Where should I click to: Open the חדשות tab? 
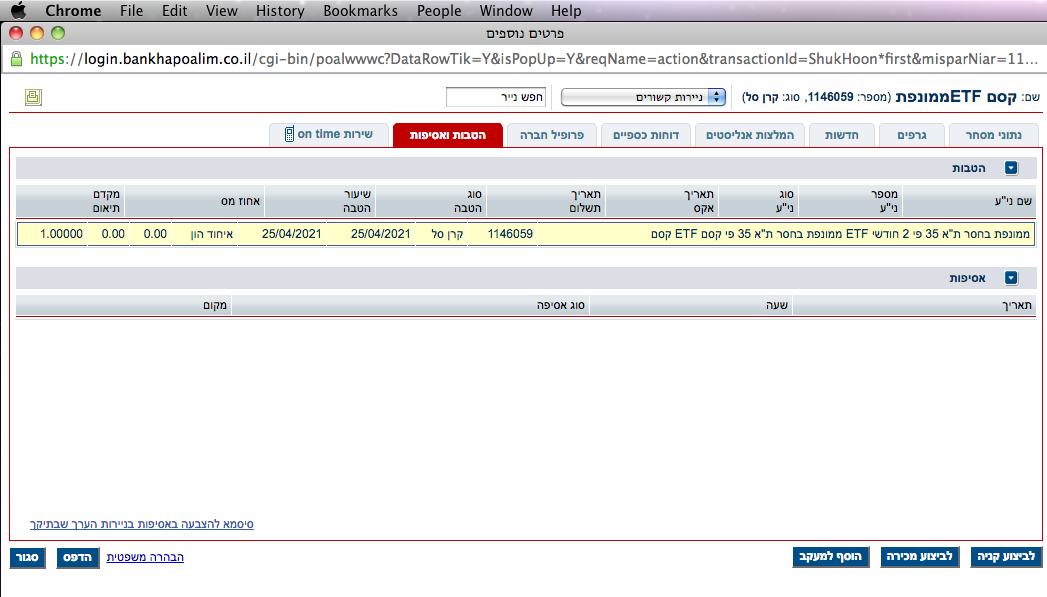[841, 135]
